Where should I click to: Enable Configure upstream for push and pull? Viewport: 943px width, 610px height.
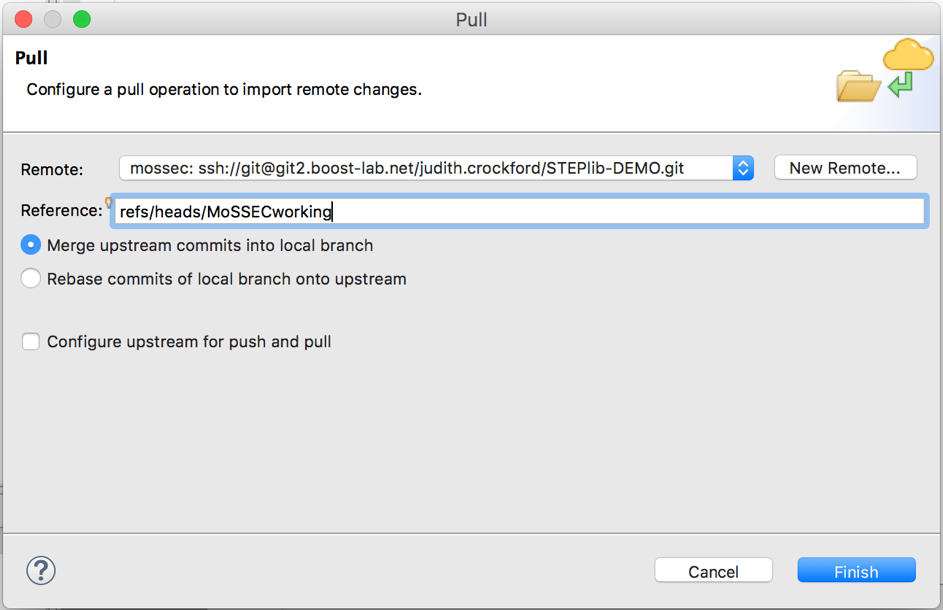click(x=31, y=342)
